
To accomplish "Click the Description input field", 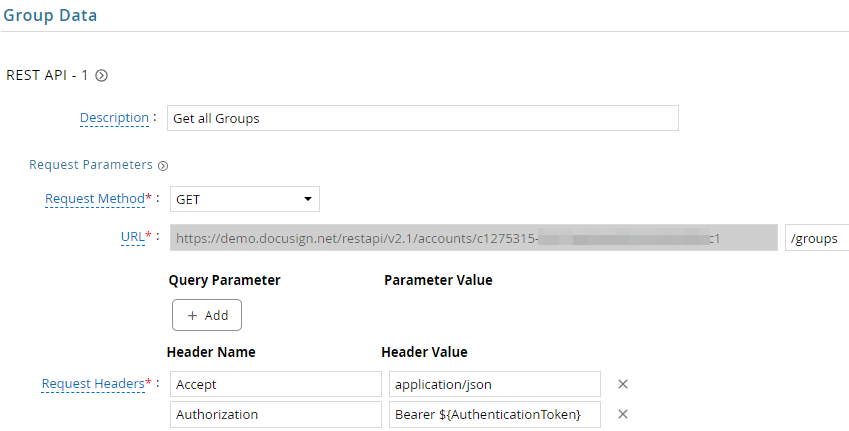I will click(x=422, y=118).
